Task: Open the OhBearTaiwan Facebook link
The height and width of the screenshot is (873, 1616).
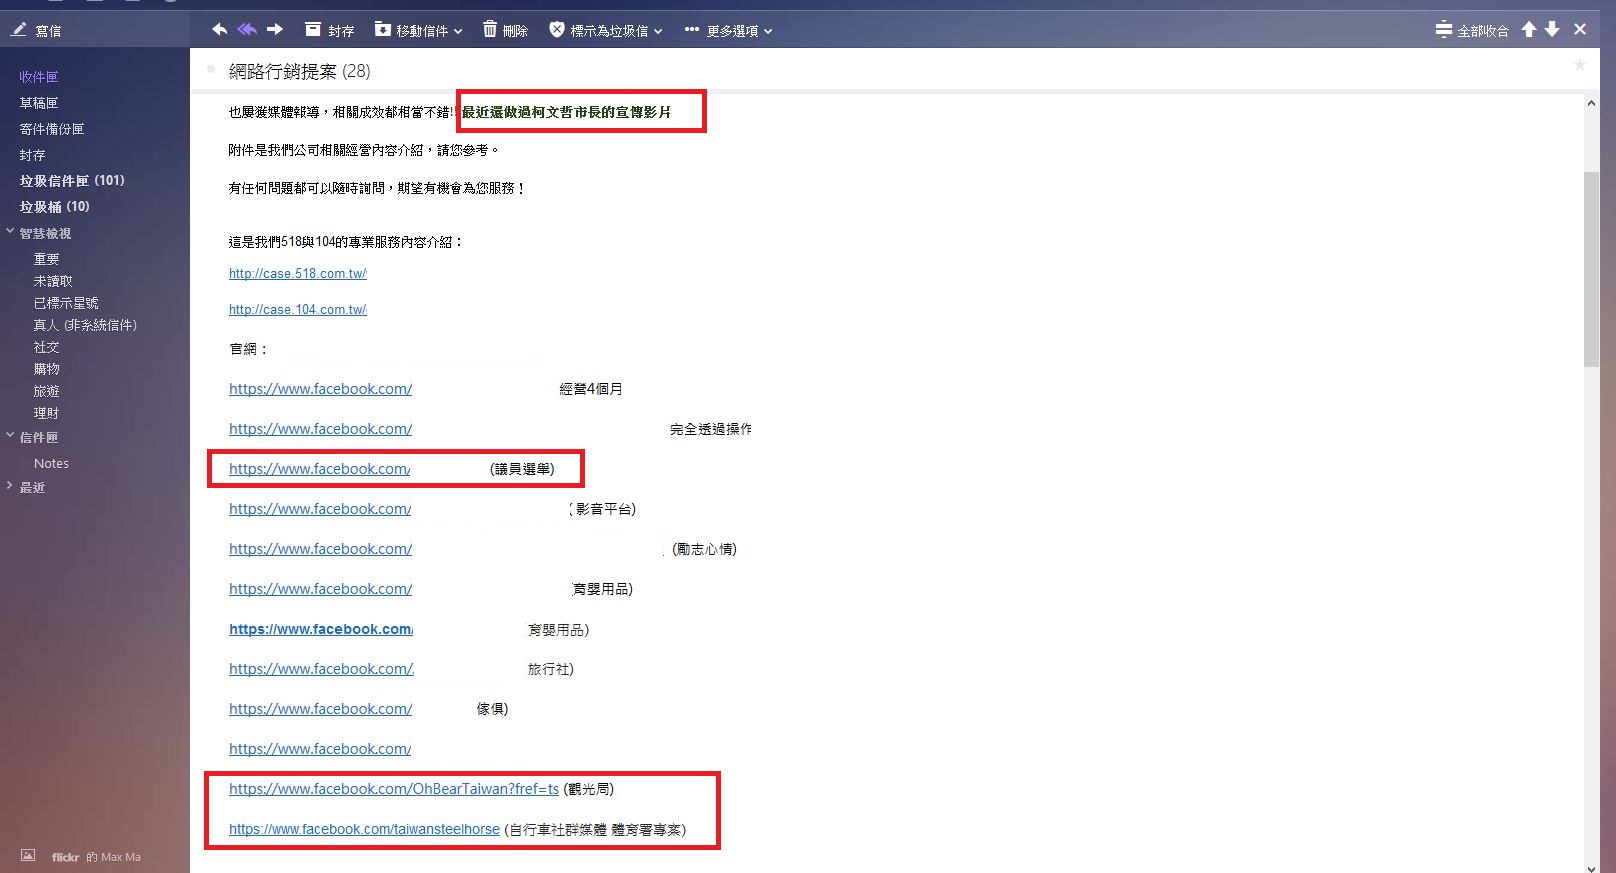Action: click(393, 789)
